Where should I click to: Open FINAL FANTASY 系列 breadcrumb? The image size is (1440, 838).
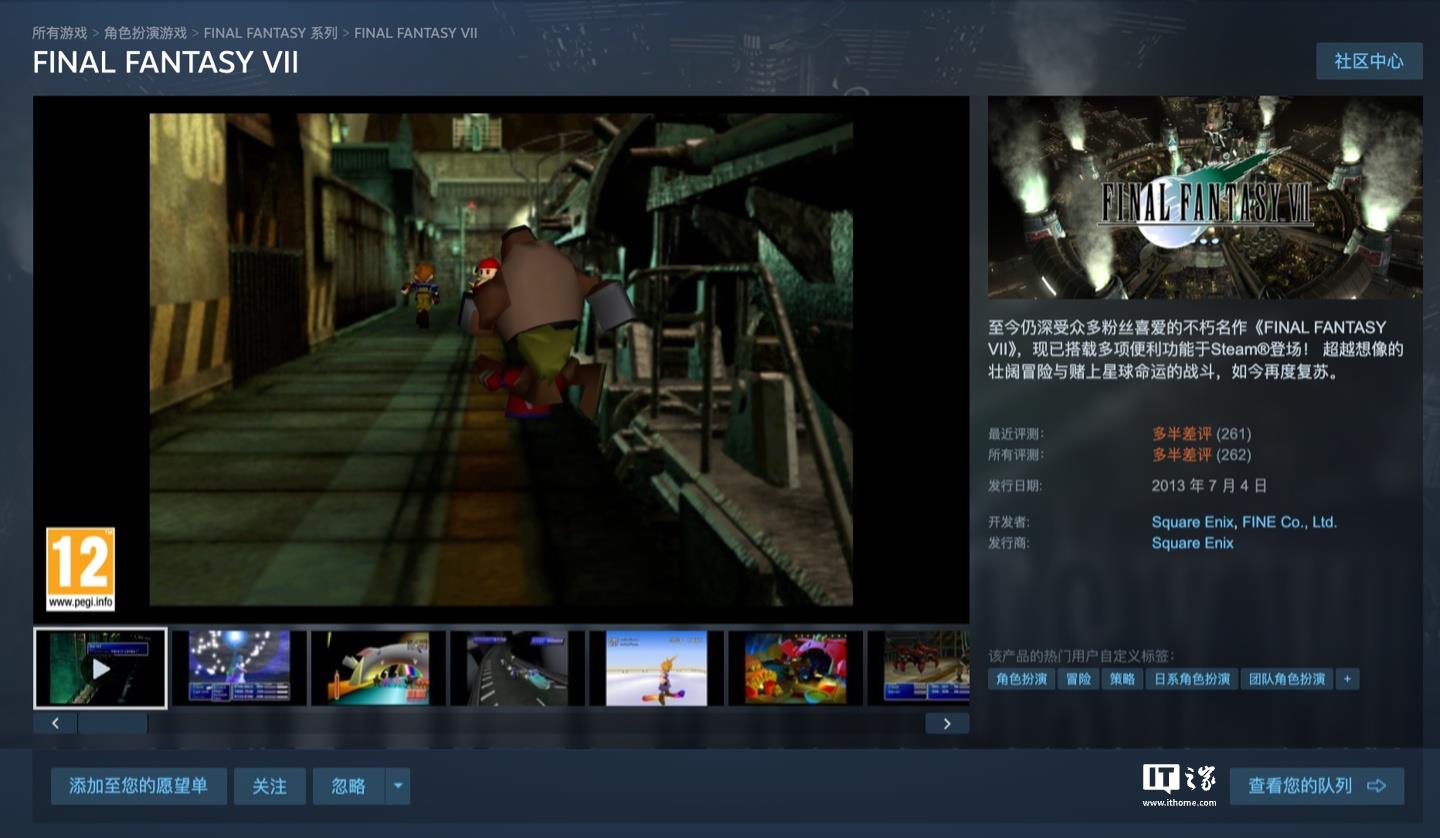pos(270,33)
